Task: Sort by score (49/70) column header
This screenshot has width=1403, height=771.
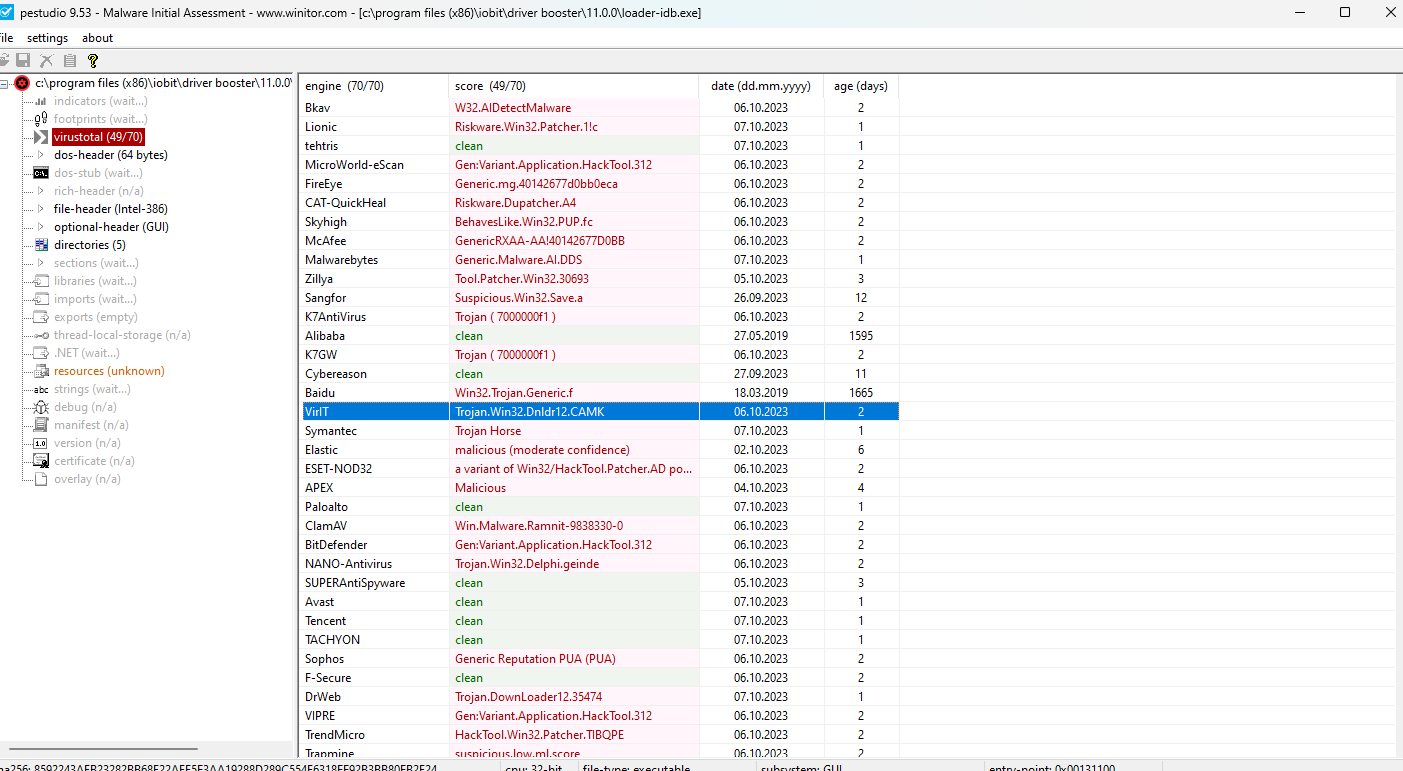Action: [x=573, y=86]
